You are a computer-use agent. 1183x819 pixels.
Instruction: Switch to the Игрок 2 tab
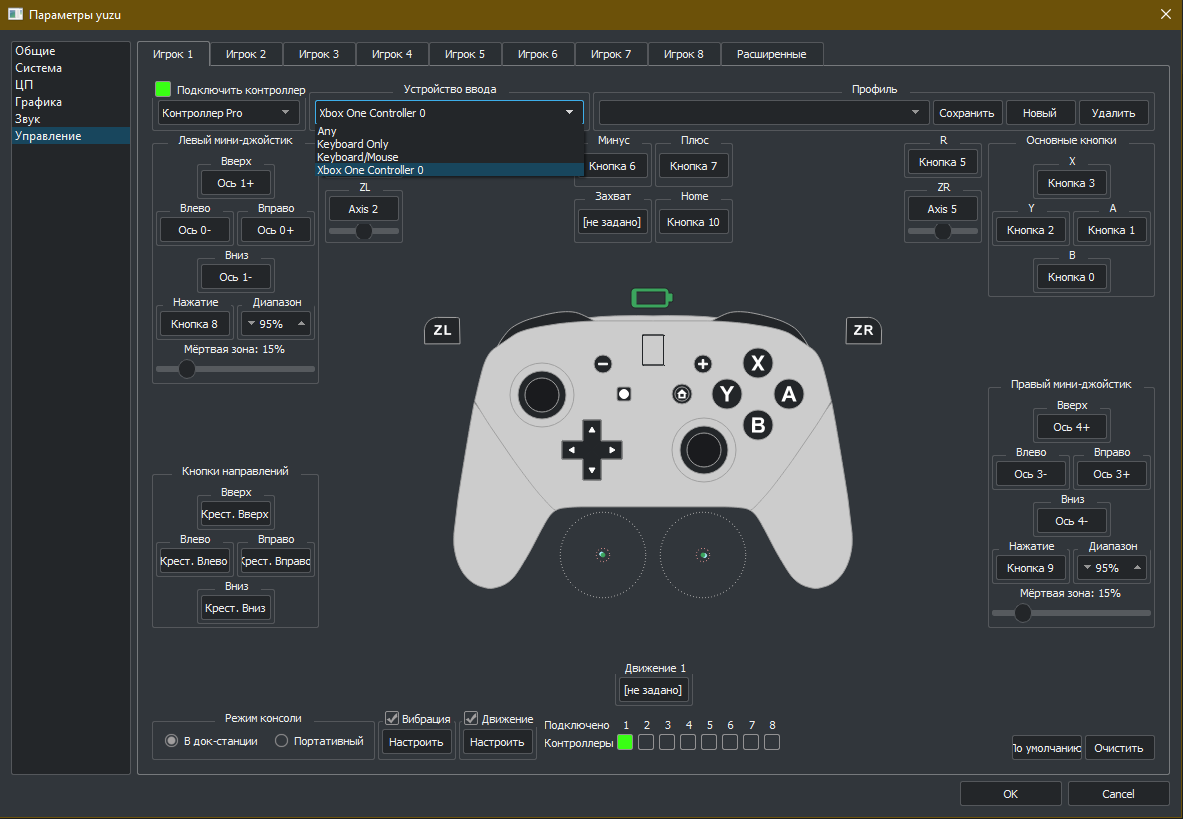point(246,54)
